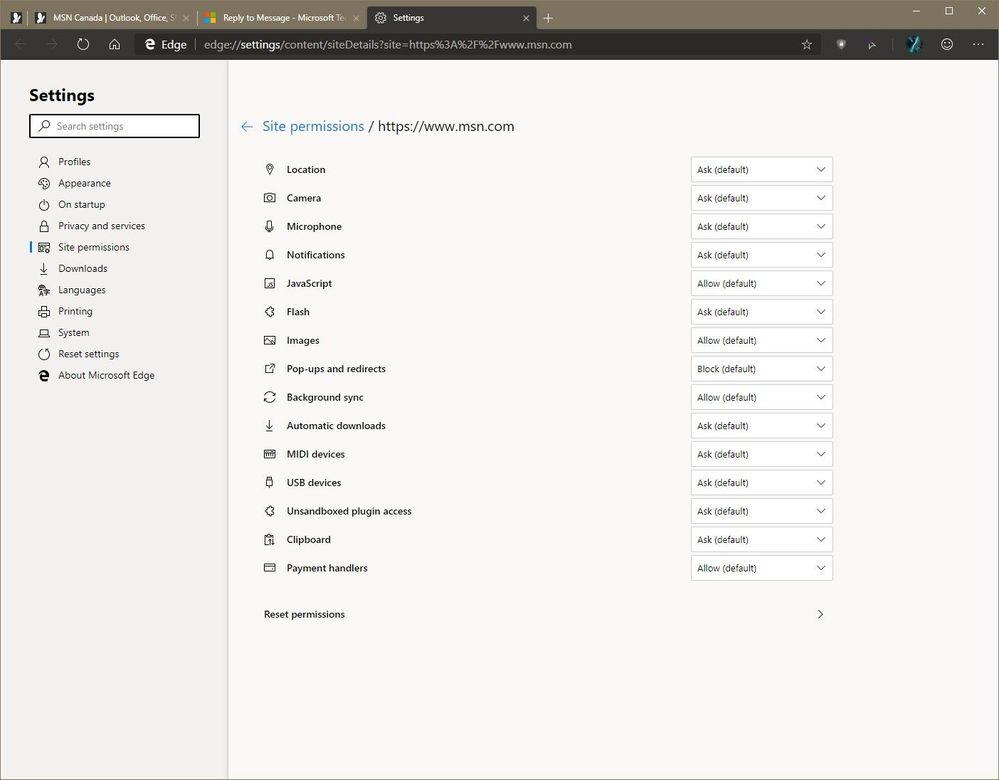The image size is (999, 780).
Task: Open the Background sync dropdown
Action: tap(761, 397)
